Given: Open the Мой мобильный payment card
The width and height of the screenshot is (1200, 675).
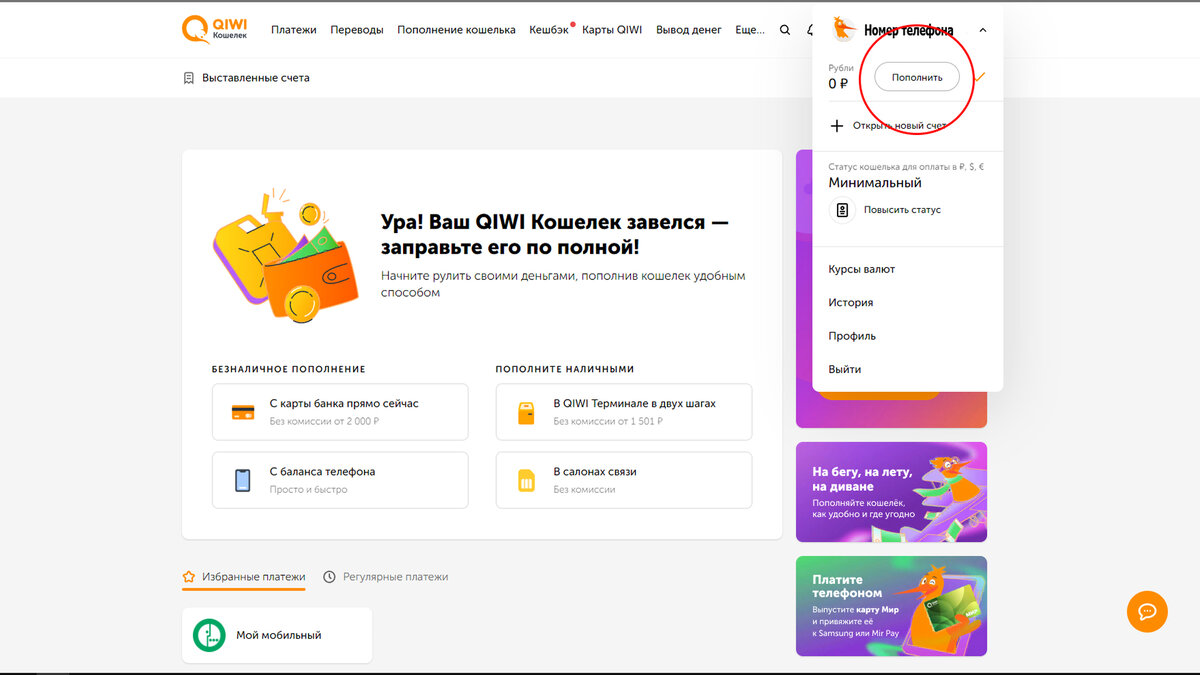Looking at the screenshot, I should click(277, 635).
